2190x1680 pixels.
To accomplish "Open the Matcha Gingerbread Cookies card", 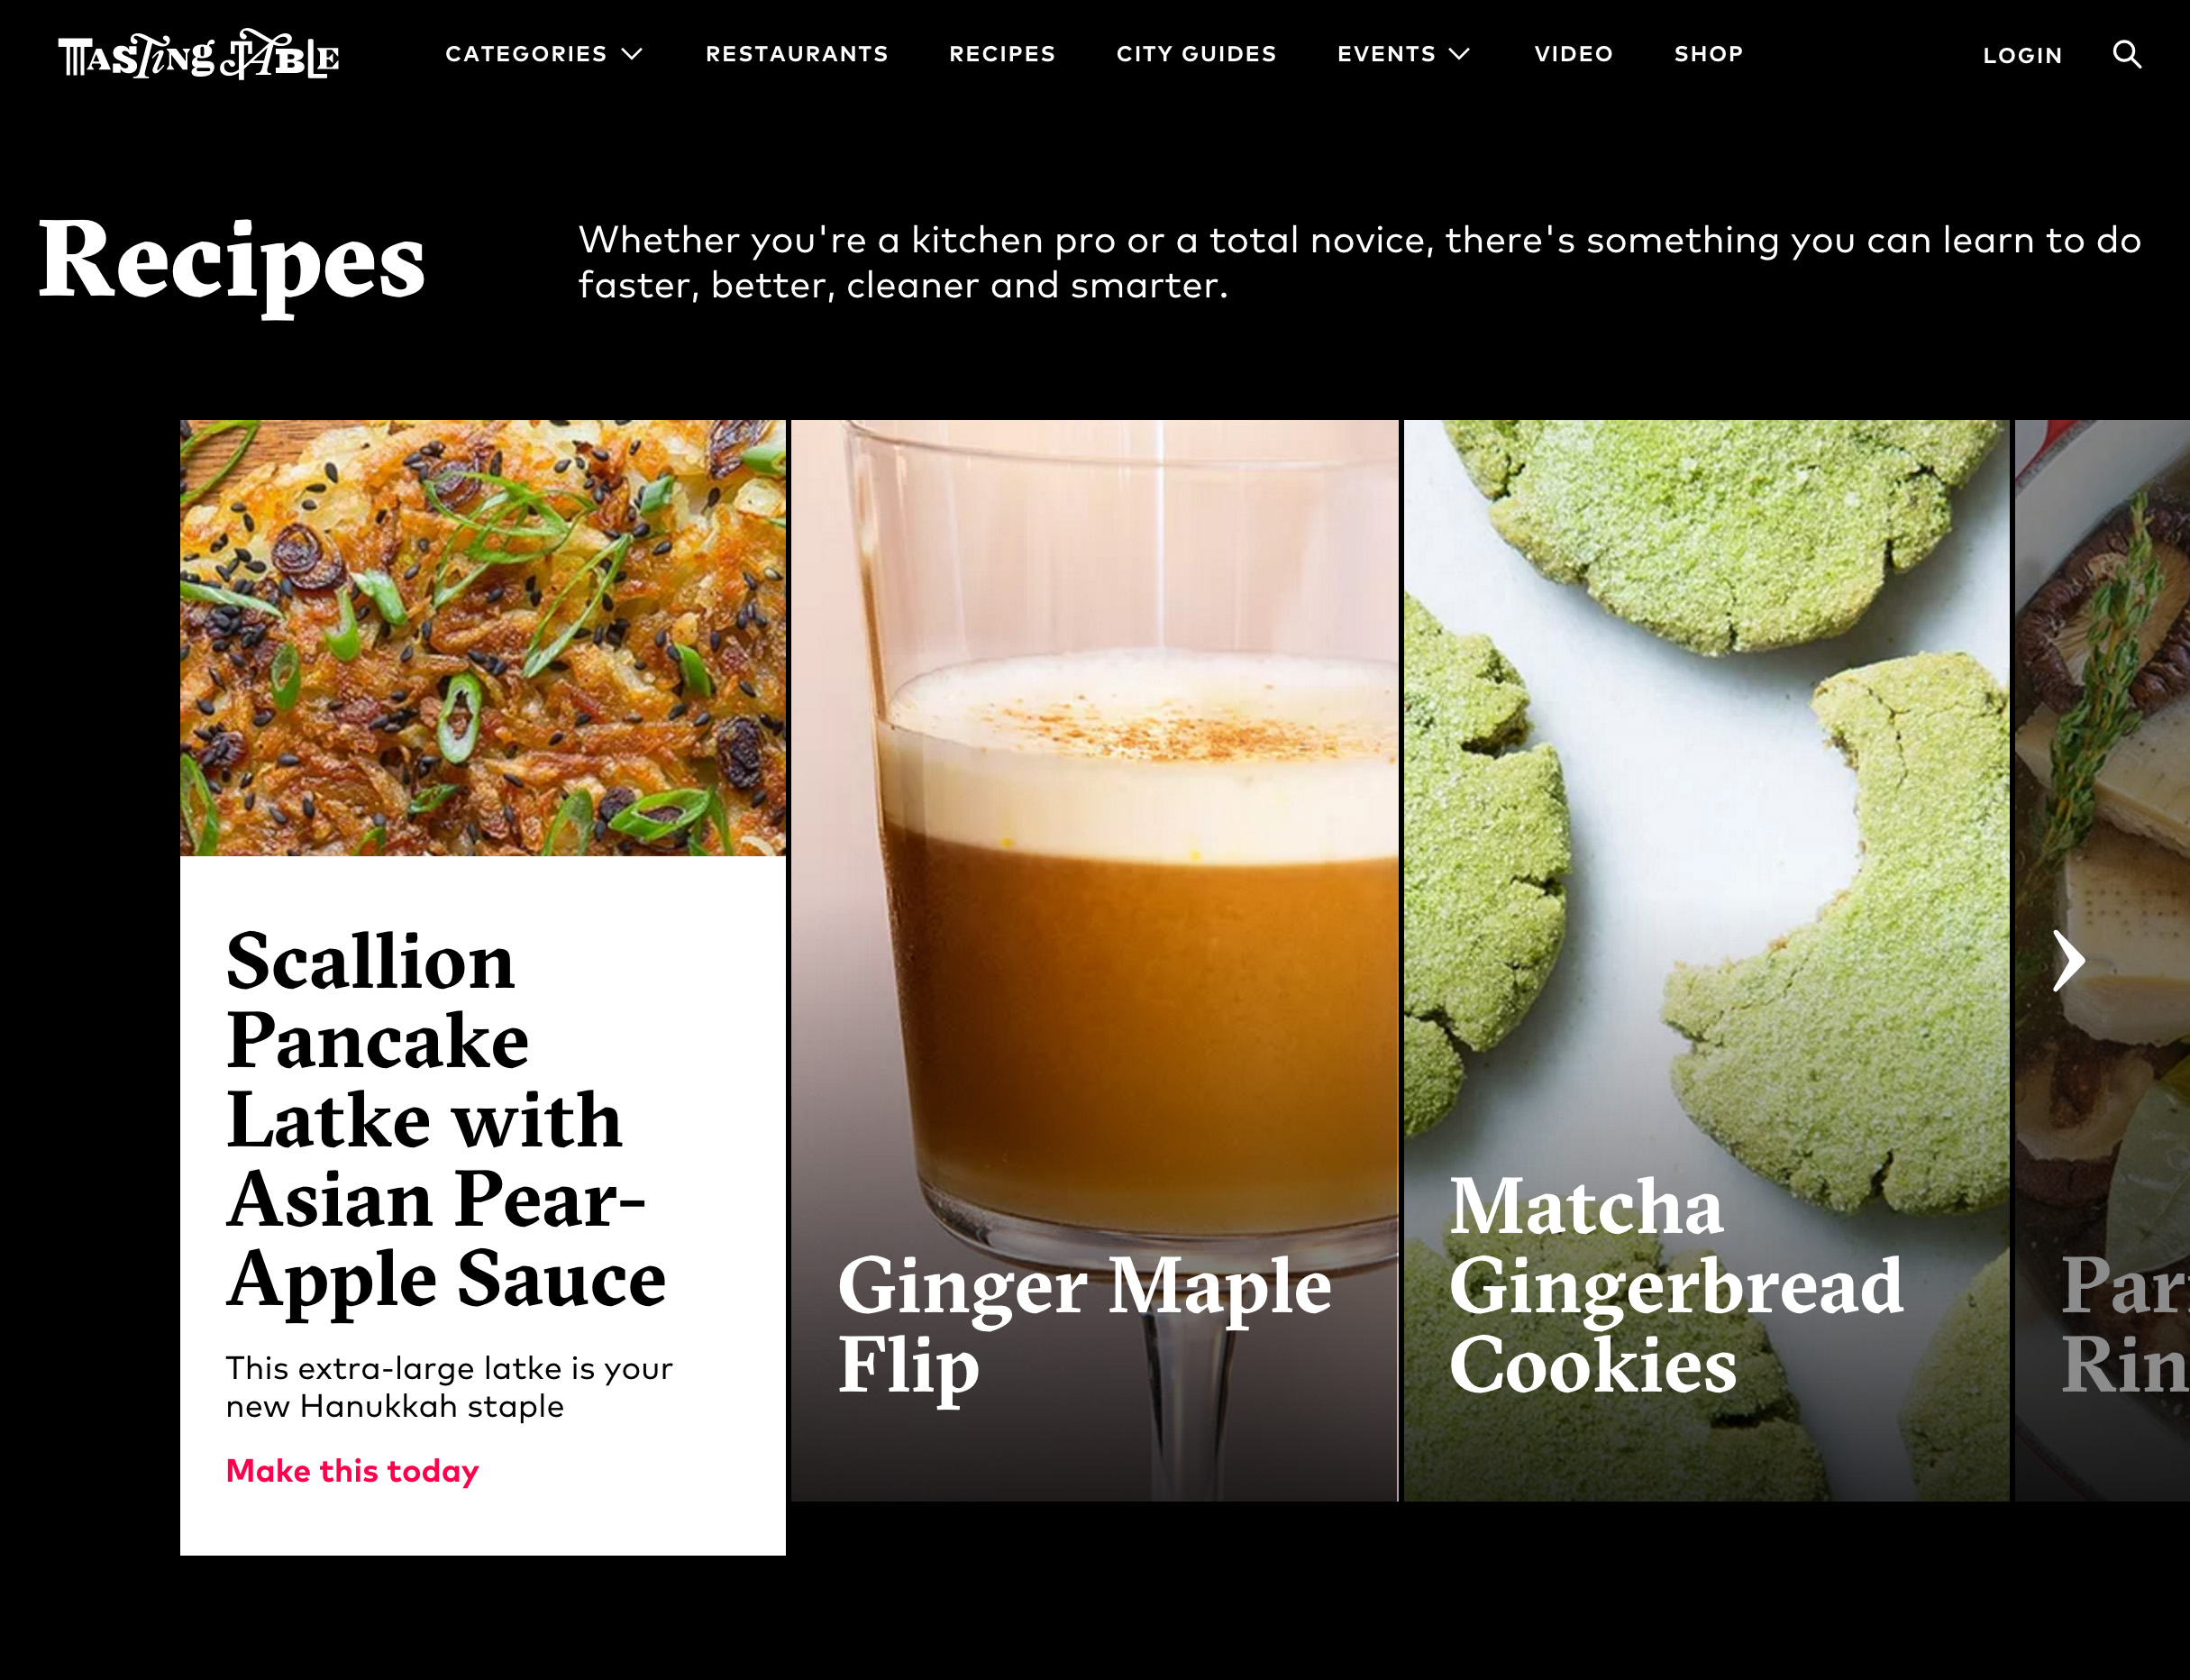I will 1707,960.
